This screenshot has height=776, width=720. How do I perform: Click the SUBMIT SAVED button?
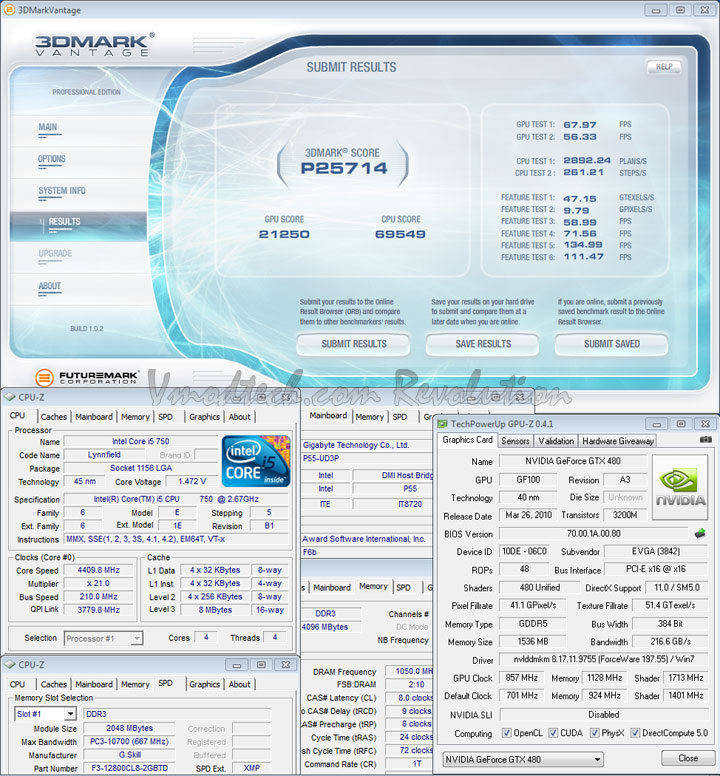pyautogui.click(x=612, y=344)
